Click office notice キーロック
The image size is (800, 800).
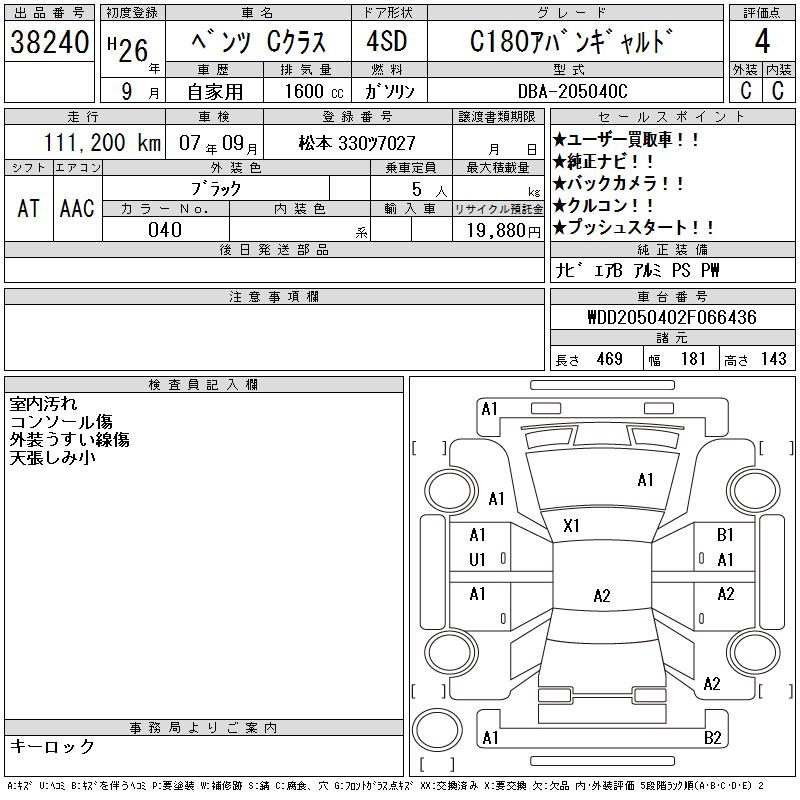point(52,746)
